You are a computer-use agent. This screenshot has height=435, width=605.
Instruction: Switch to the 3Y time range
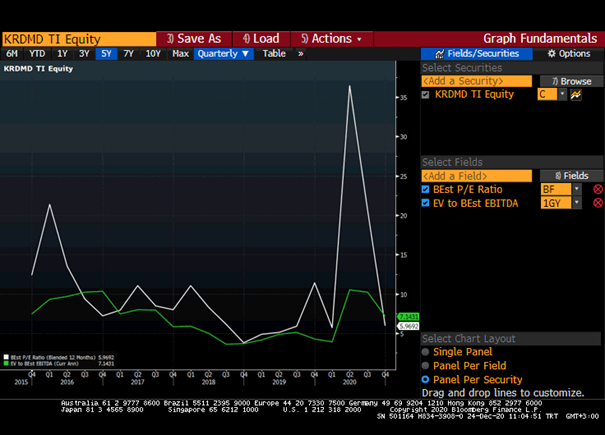84,54
